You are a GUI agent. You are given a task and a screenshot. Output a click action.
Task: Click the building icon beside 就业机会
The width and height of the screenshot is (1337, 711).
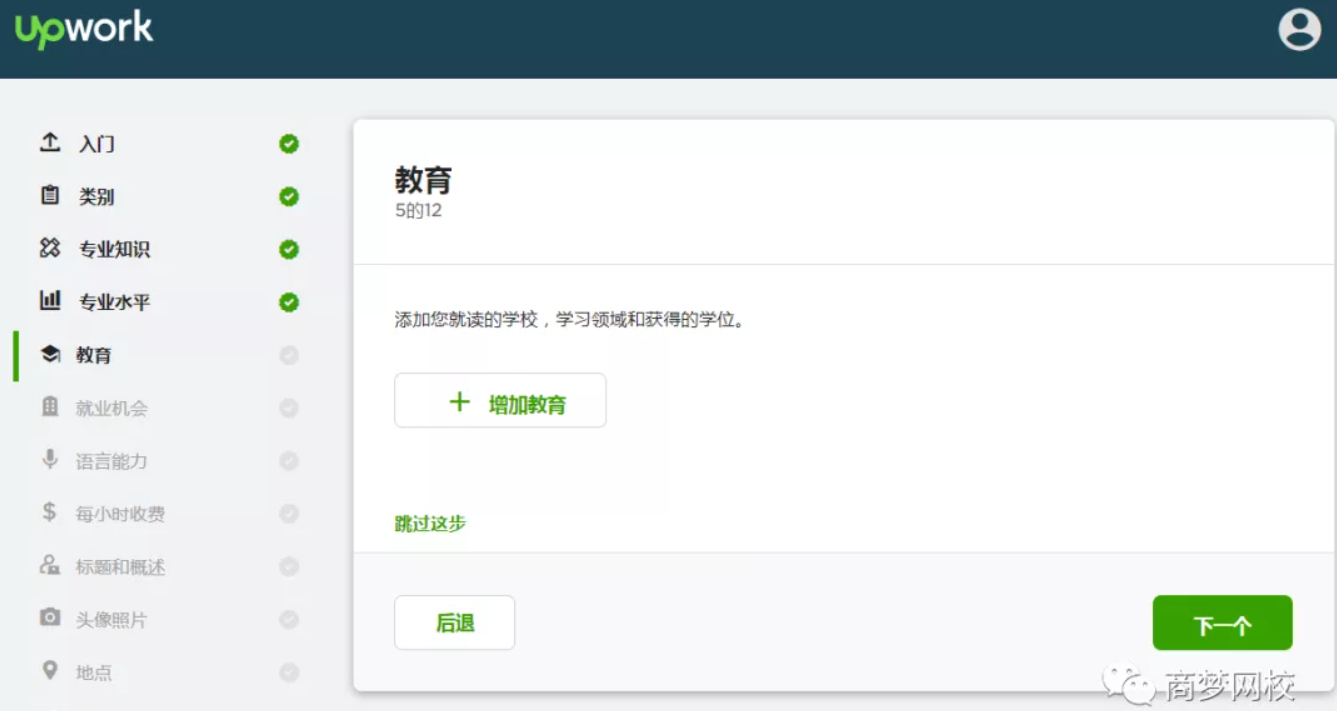pyautogui.click(x=50, y=406)
